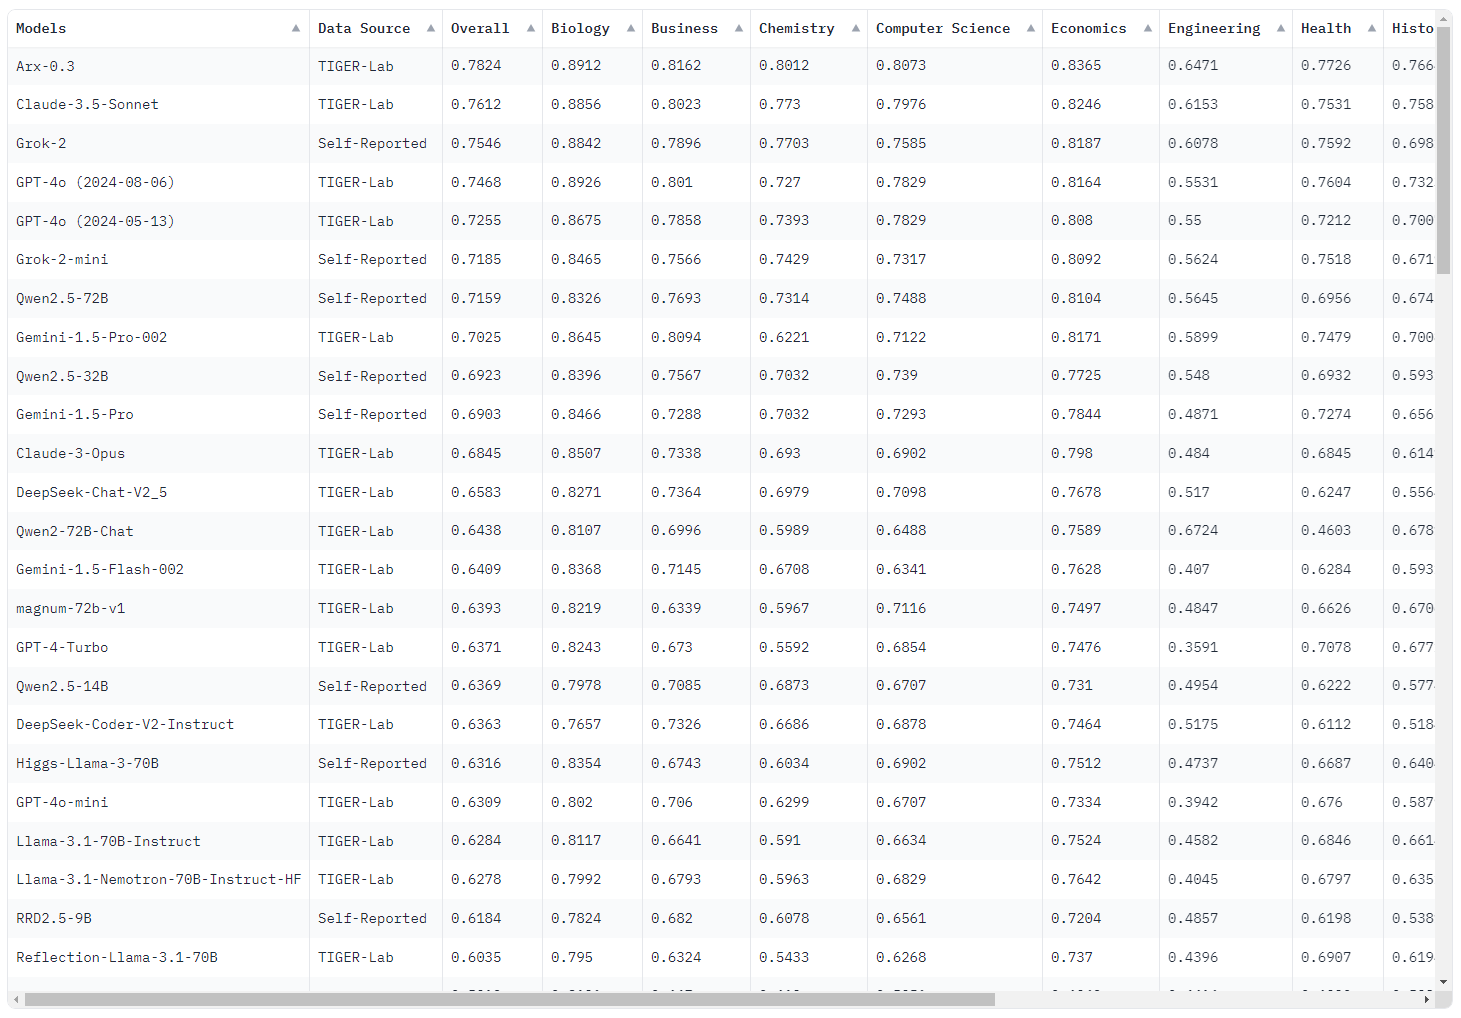
Task: Click Chemistry score 0.5433
Action: (x=784, y=957)
